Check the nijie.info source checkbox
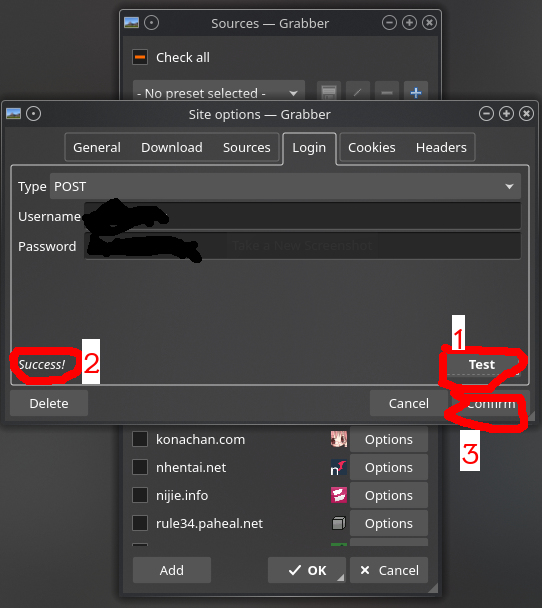The width and height of the screenshot is (542, 608). (x=140, y=495)
